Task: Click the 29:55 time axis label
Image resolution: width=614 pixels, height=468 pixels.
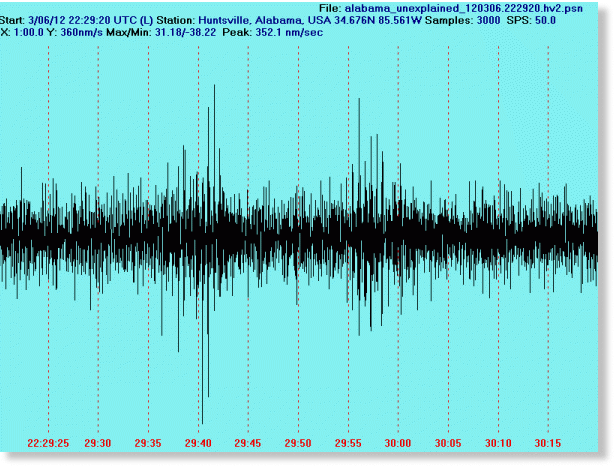Action: click(348, 443)
